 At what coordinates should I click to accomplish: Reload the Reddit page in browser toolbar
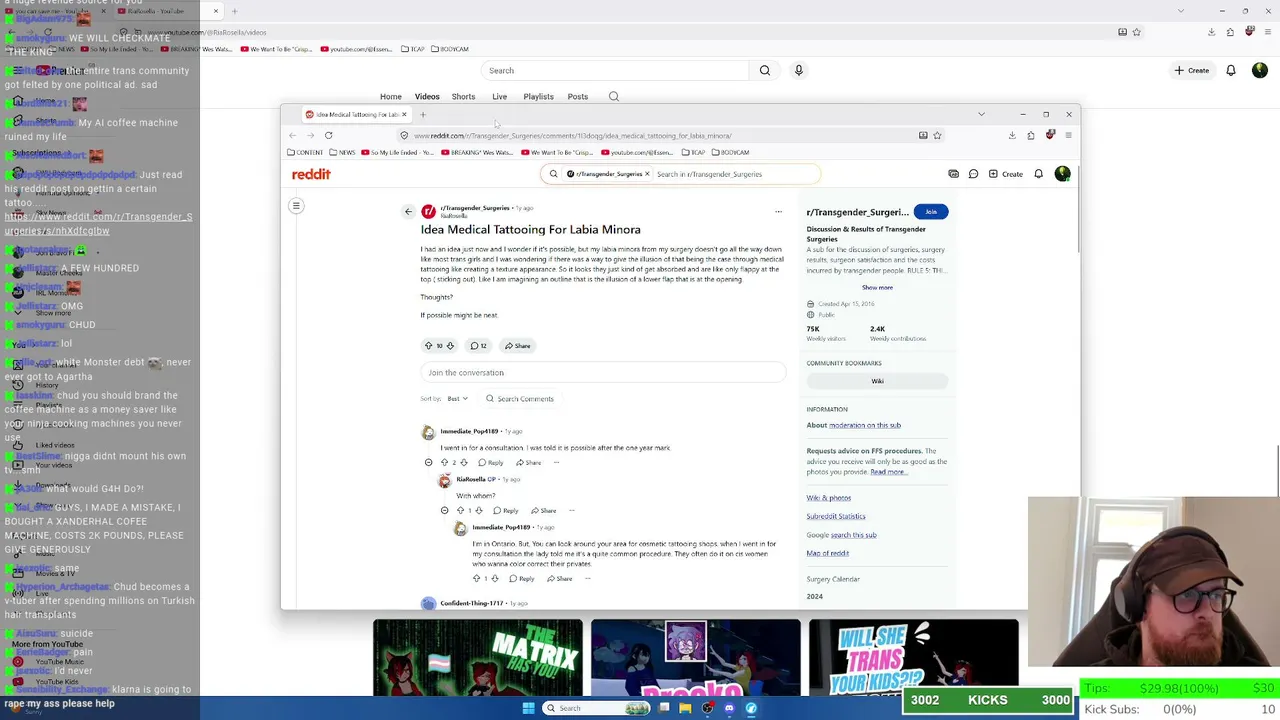tap(328, 135)
